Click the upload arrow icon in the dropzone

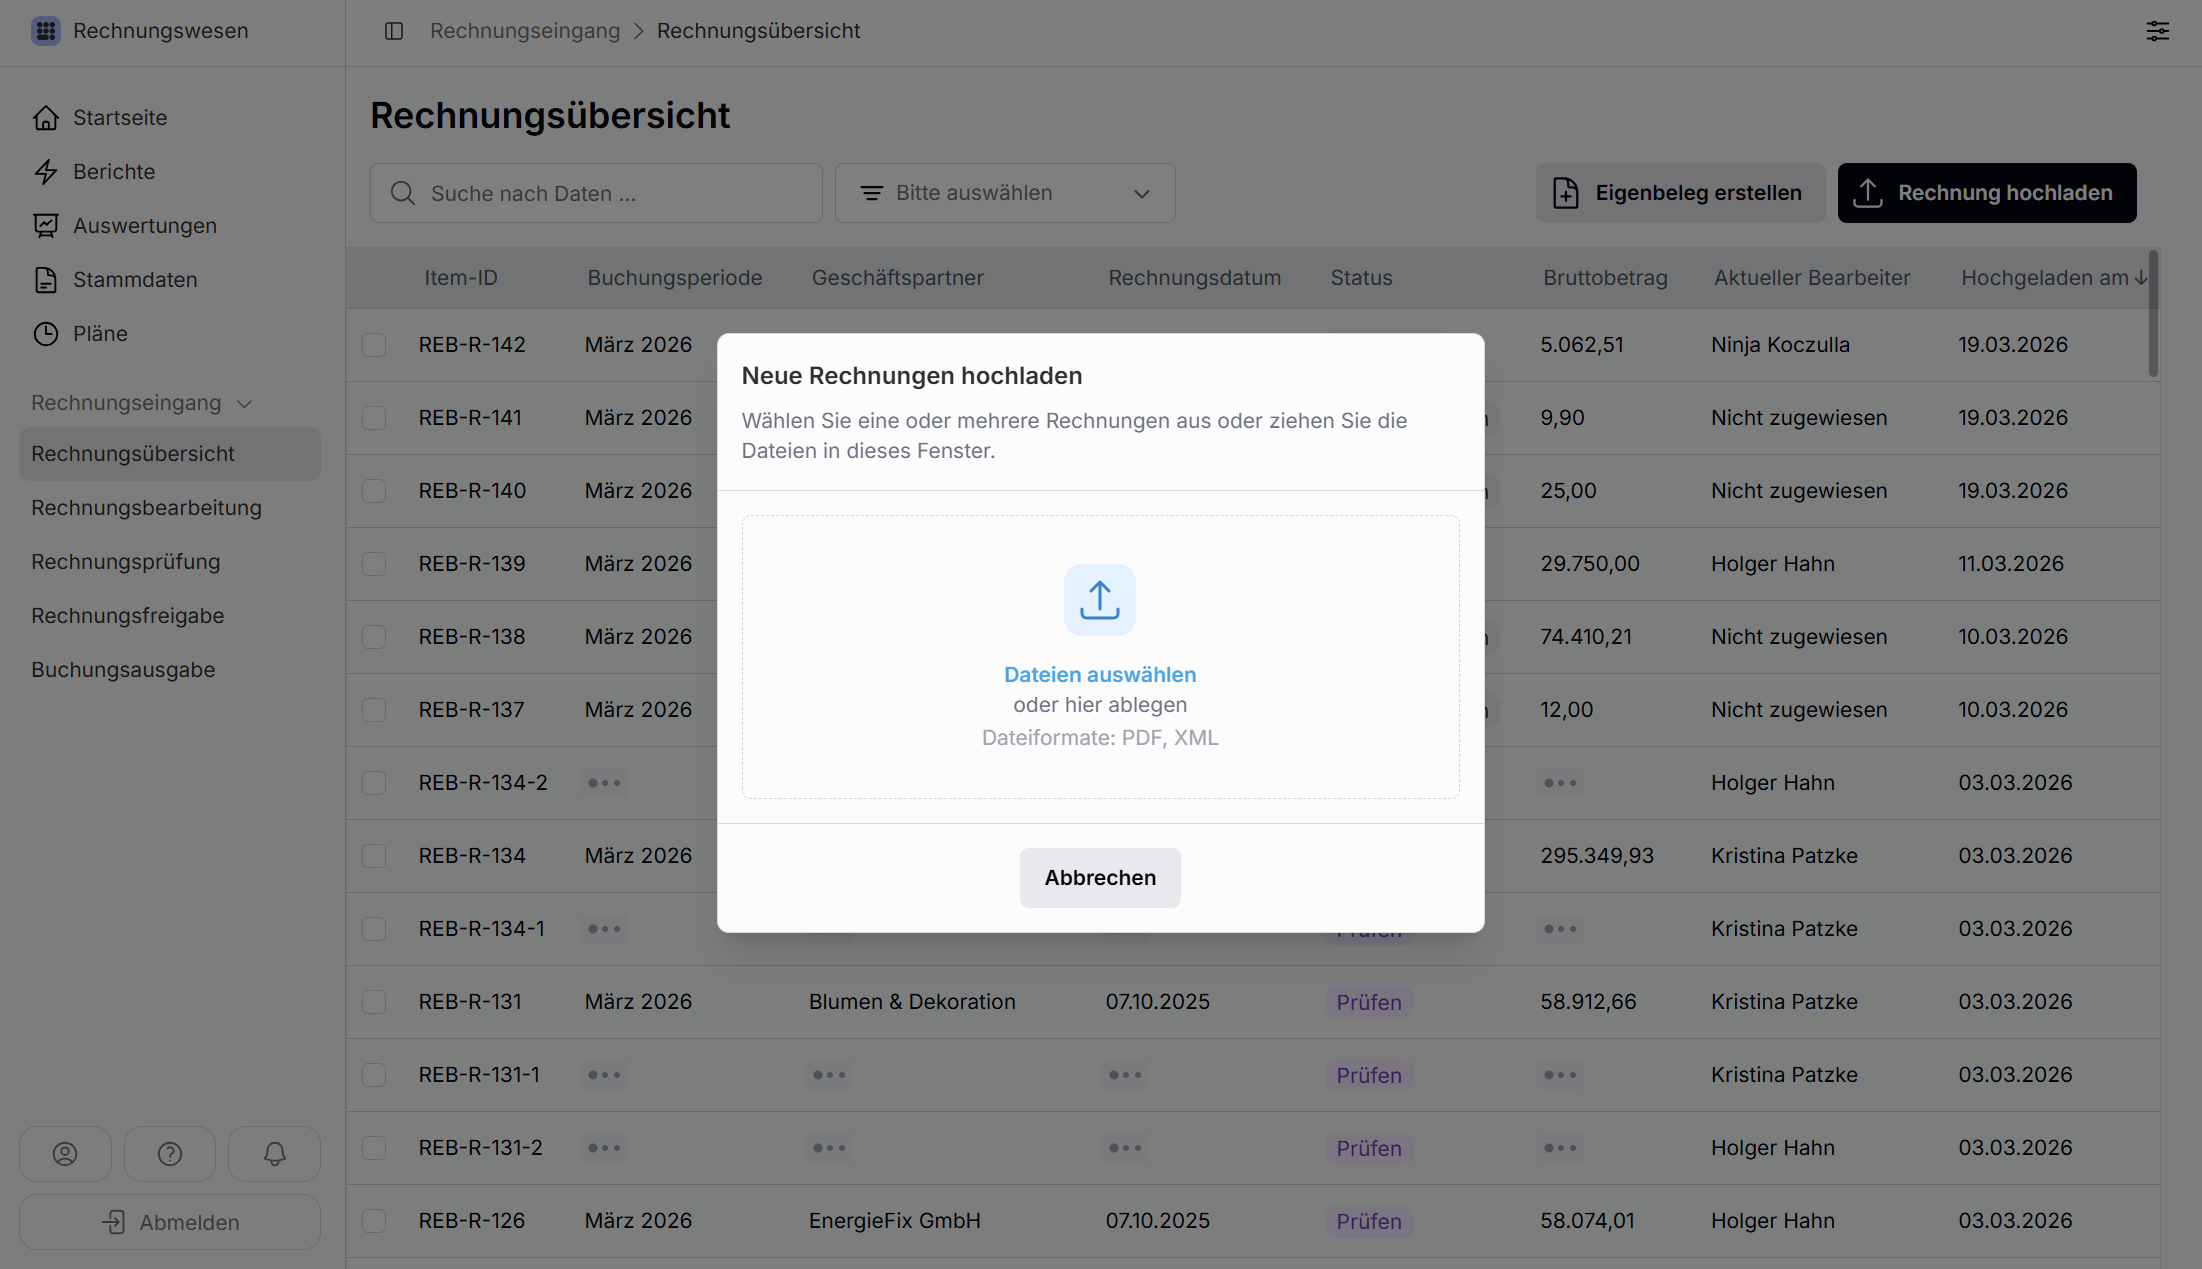click(x=1099, y=600)
